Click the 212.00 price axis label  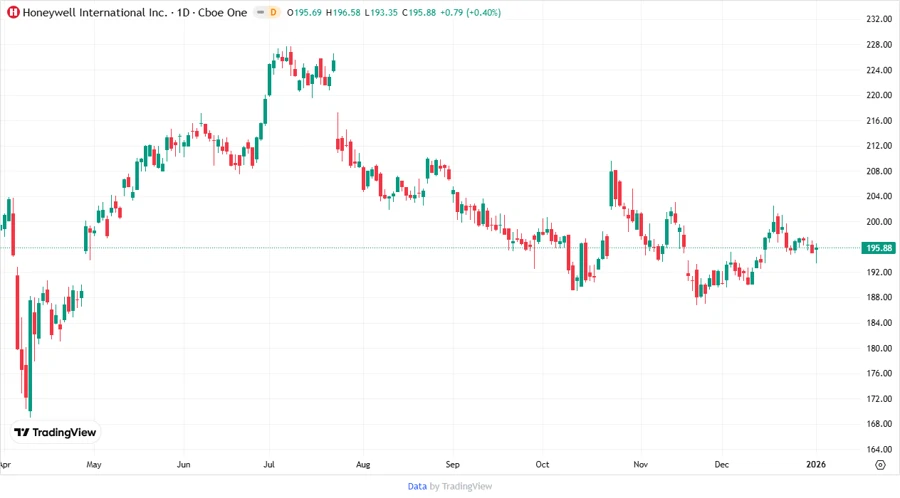point(879,146)
